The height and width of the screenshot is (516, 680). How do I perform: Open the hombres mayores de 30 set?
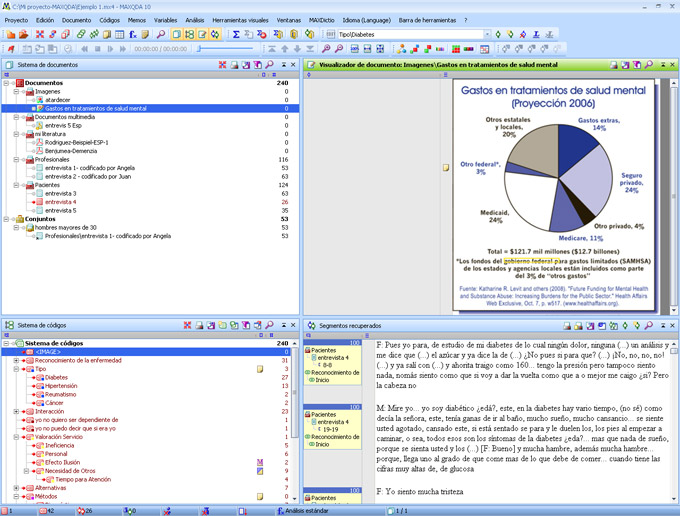tap(64, 228)
